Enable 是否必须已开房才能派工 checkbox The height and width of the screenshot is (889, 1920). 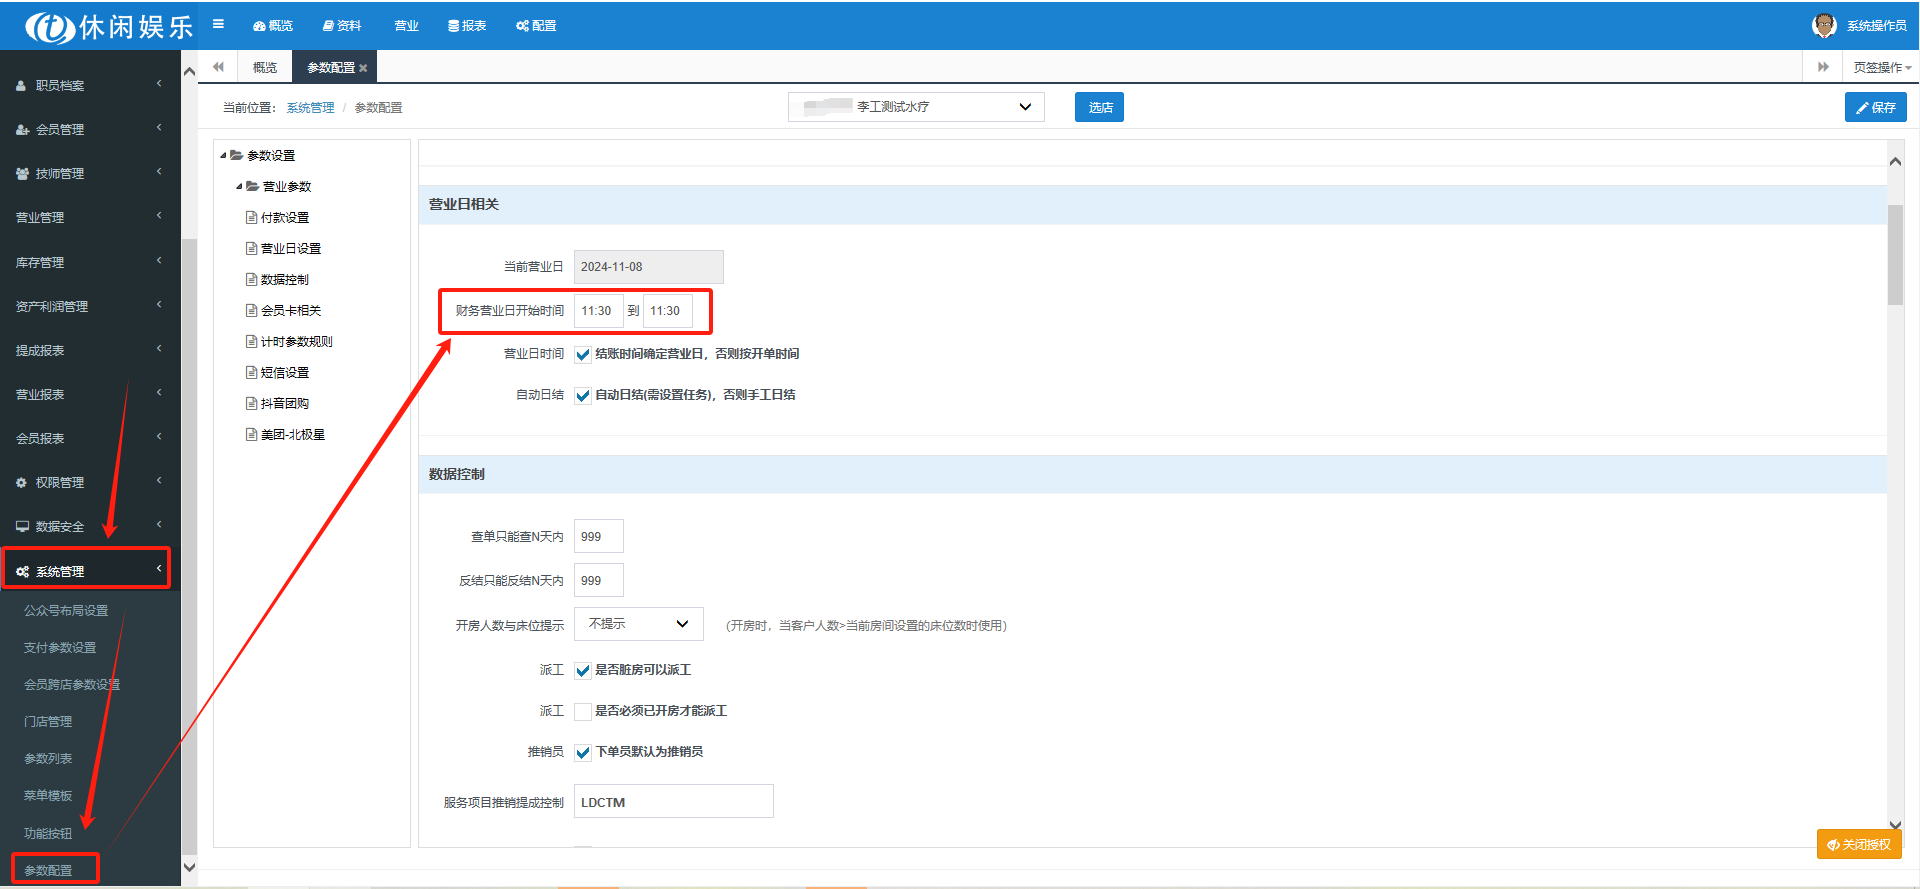[583, 711]
